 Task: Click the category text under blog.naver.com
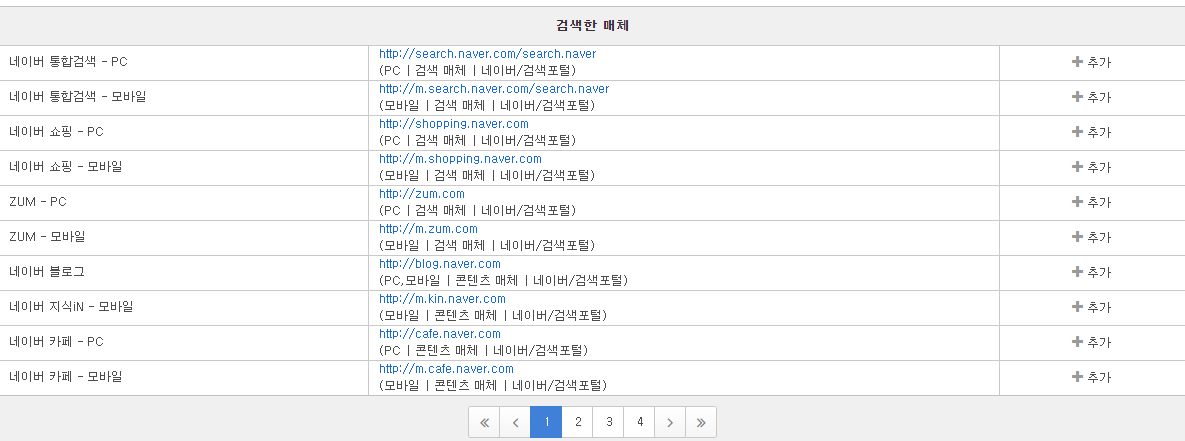point(503,280)
